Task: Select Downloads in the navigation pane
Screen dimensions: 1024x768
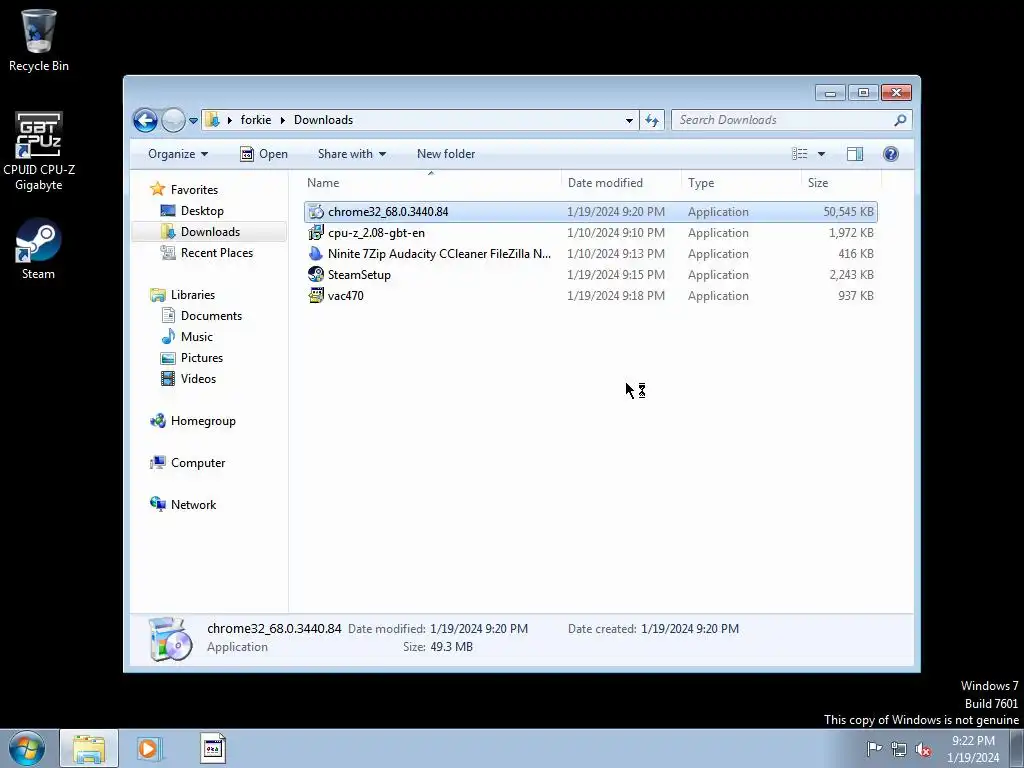Action: click(210, 232)
